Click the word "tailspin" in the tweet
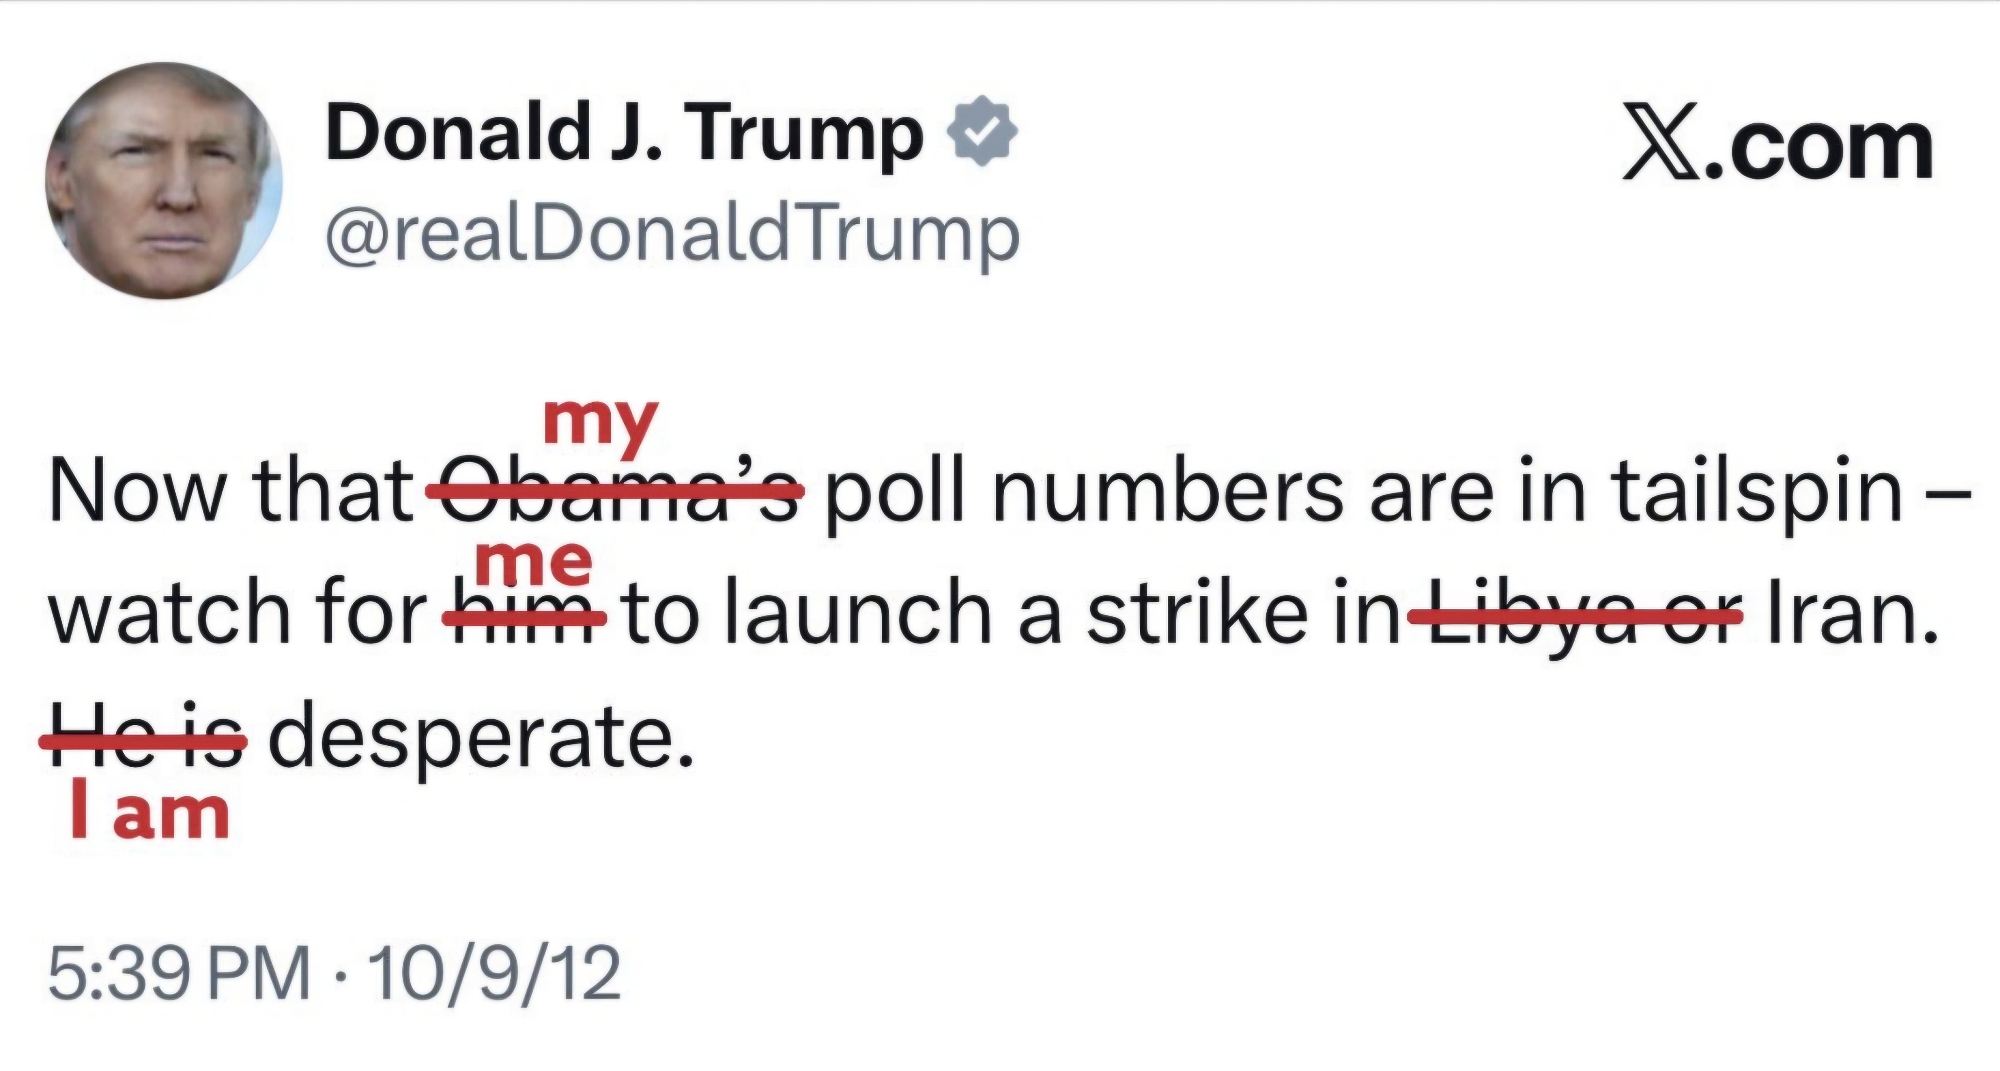Image resolution: width=2000 pixels, height=1071 pixels. coord(1755,491)
